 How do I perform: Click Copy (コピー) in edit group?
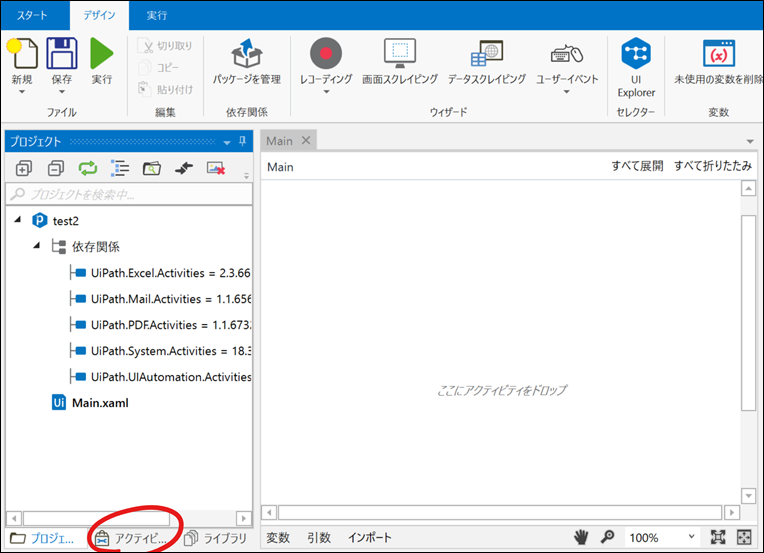[159, 67]
